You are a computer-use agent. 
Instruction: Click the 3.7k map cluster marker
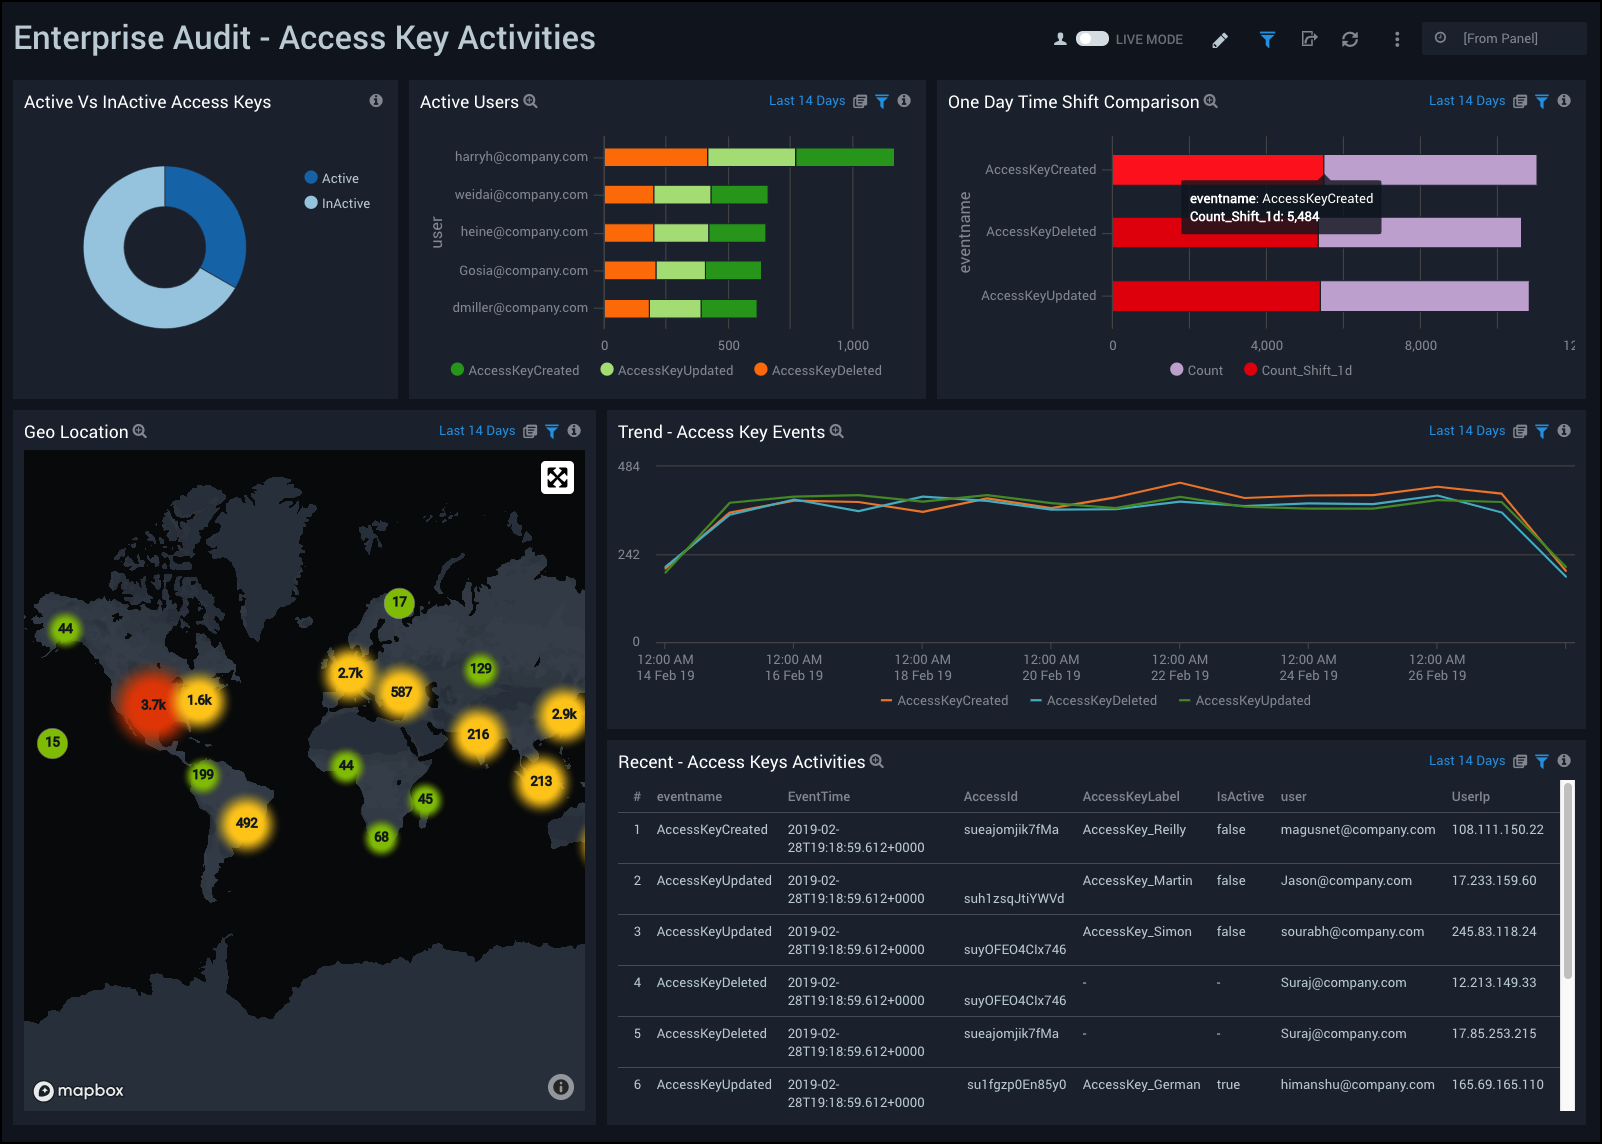pyautogui.click(x=153, y=705)
